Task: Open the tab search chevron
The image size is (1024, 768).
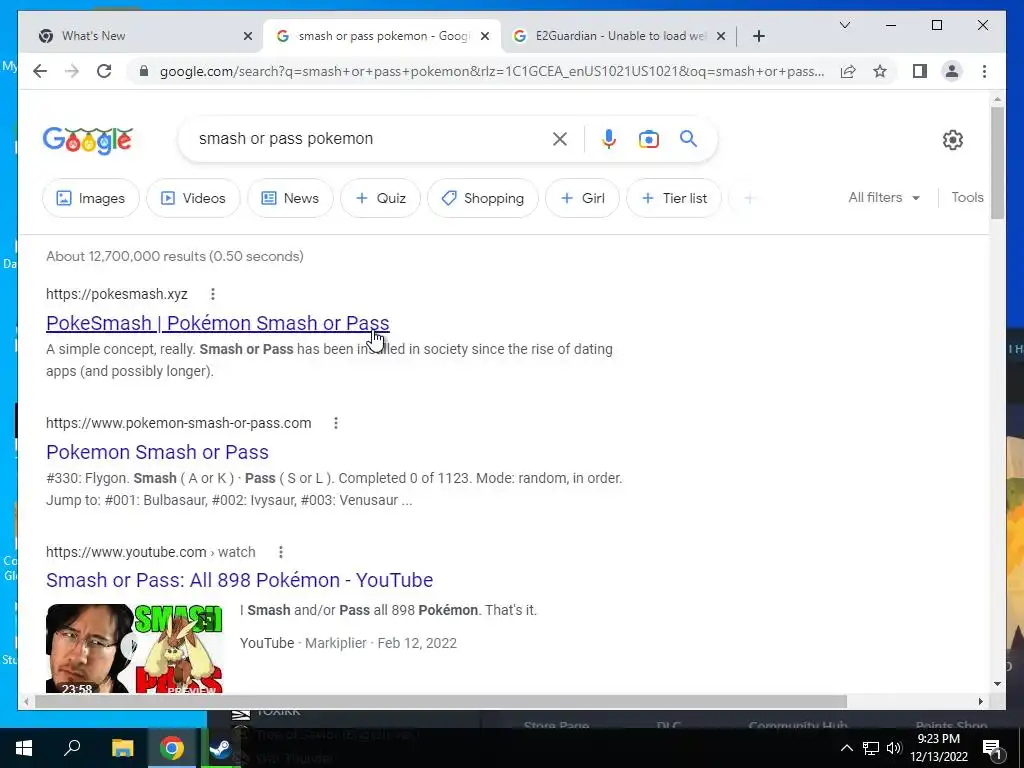Action: pos(844,25)
